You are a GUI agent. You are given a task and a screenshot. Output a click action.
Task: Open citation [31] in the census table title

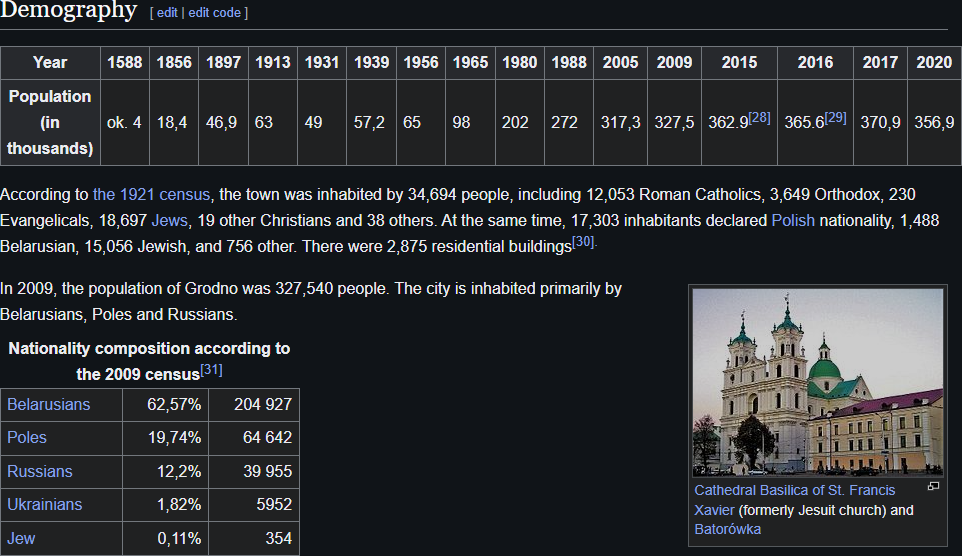pyautogui.click(x=211, y=369)
